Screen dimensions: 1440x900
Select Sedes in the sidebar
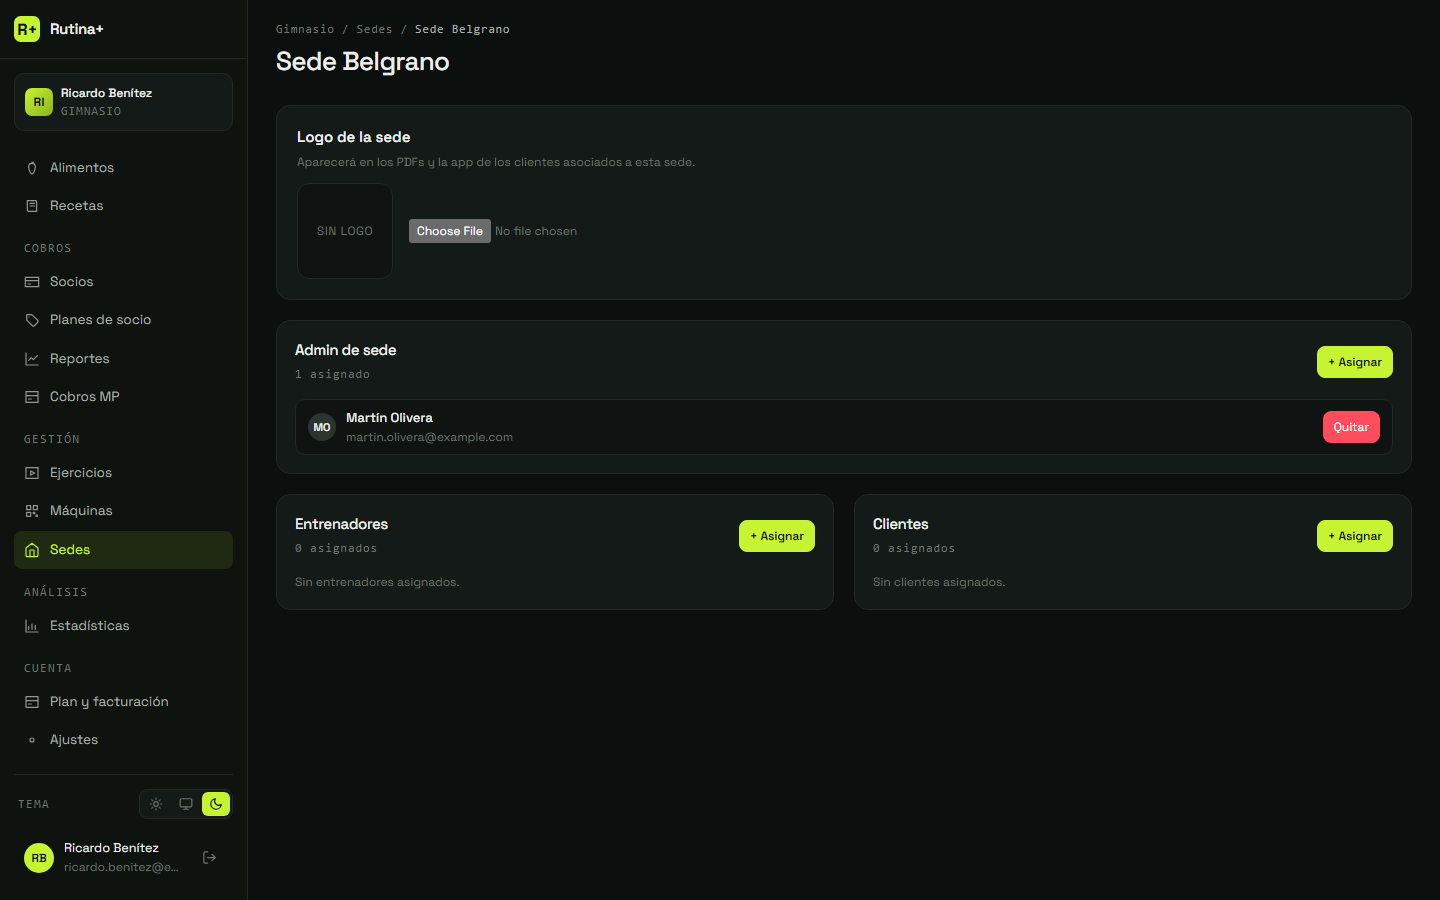(x=123, y=550)
